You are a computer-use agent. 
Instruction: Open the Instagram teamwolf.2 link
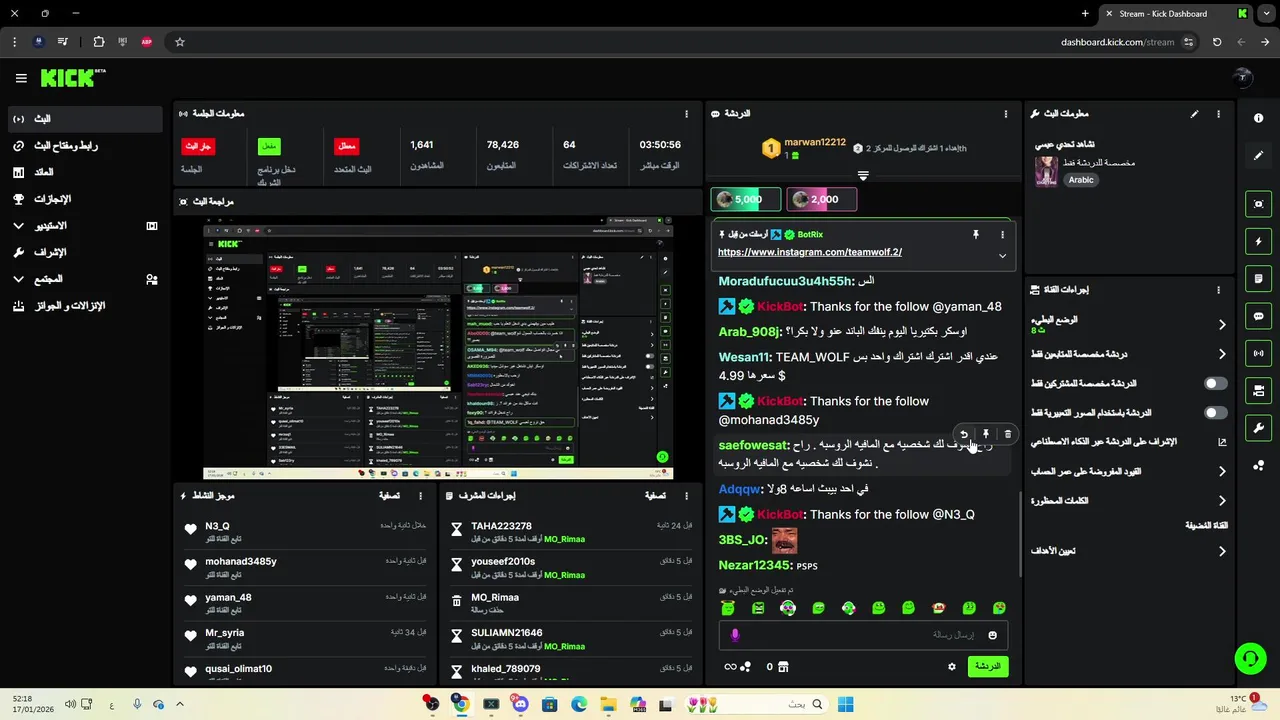pyautogui.click(x=810, y=252)
